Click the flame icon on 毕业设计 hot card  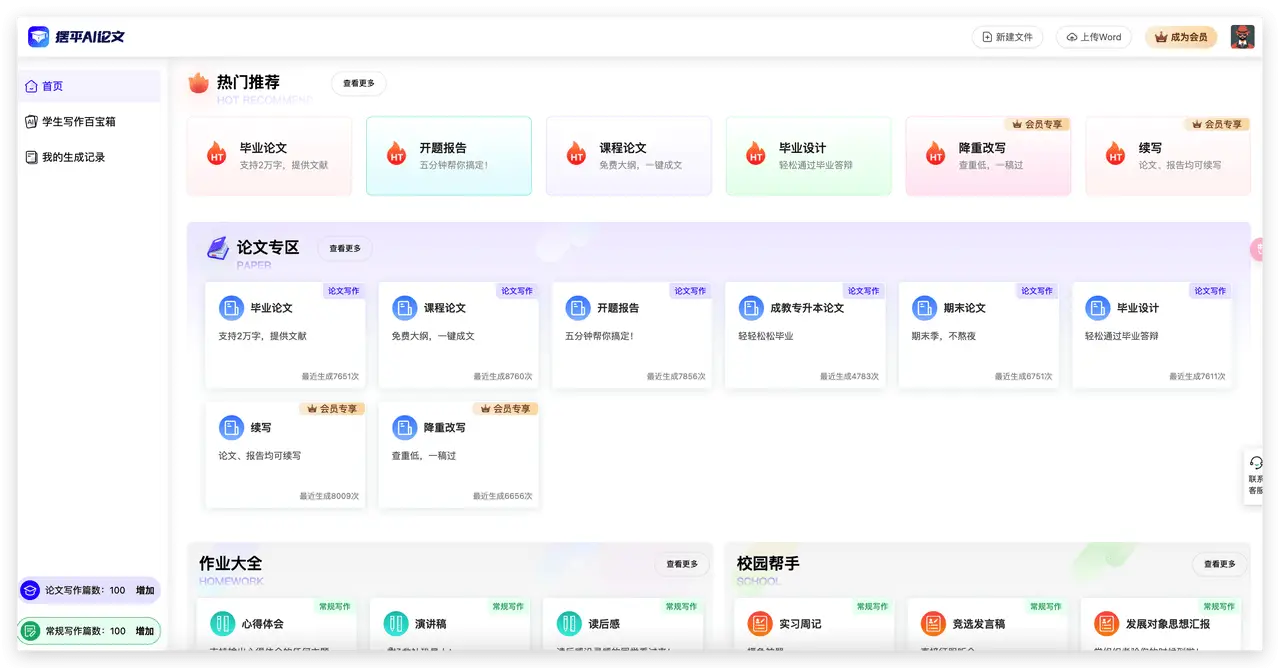pyautogui.click(x=756, y=154)
